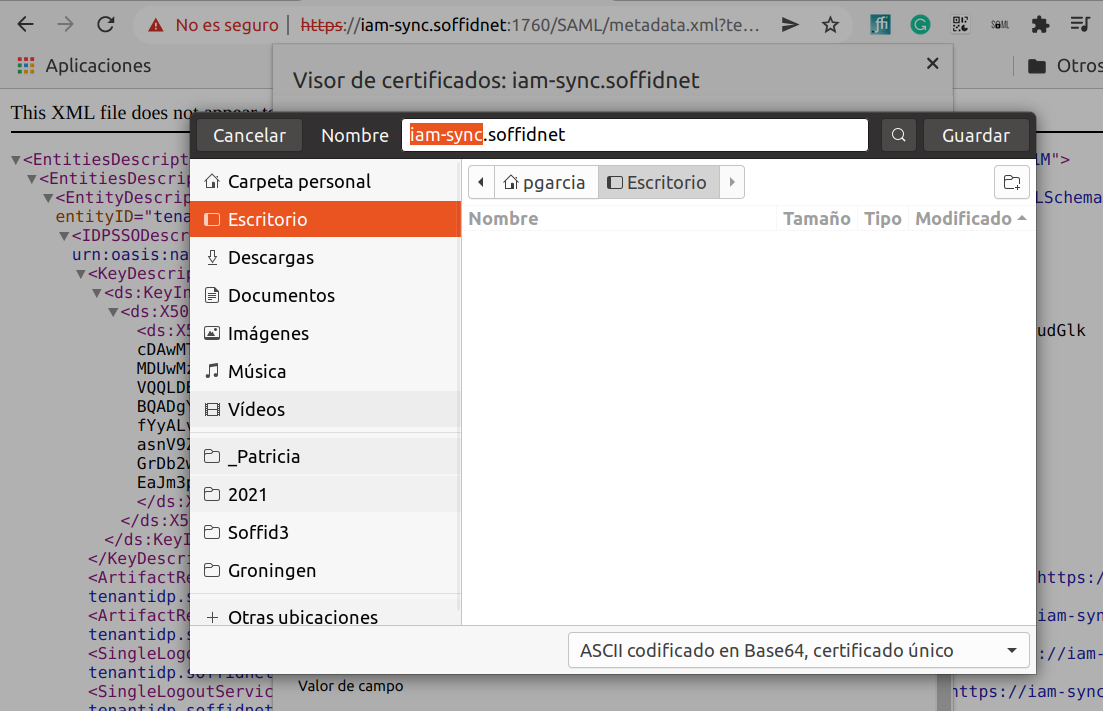Open Carpeta personal in sidebar
Image resolution: width=1103 pixels, height=711 pixels.
tap(326, 181)
